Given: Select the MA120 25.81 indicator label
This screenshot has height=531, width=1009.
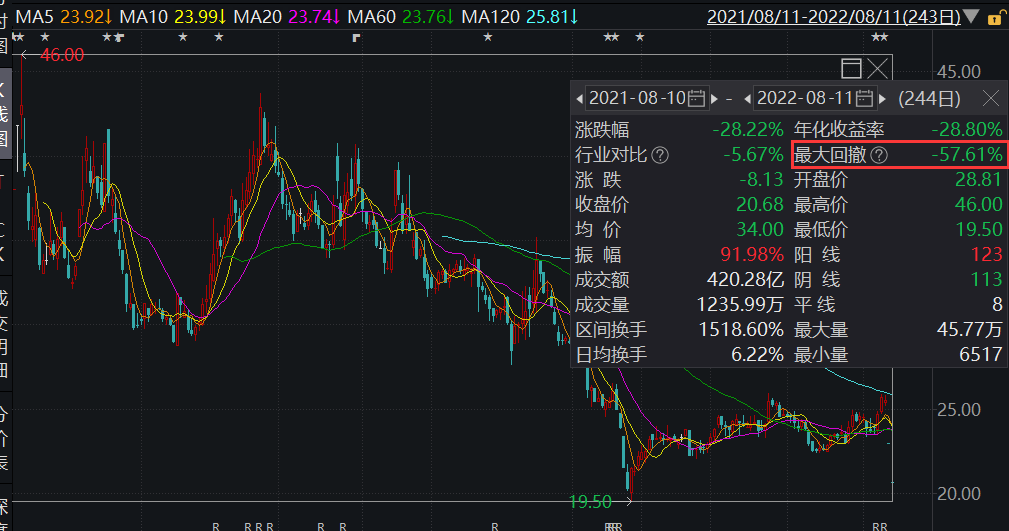Looking at the screenshot, I should pyautogui.click(x=520, y=17).
